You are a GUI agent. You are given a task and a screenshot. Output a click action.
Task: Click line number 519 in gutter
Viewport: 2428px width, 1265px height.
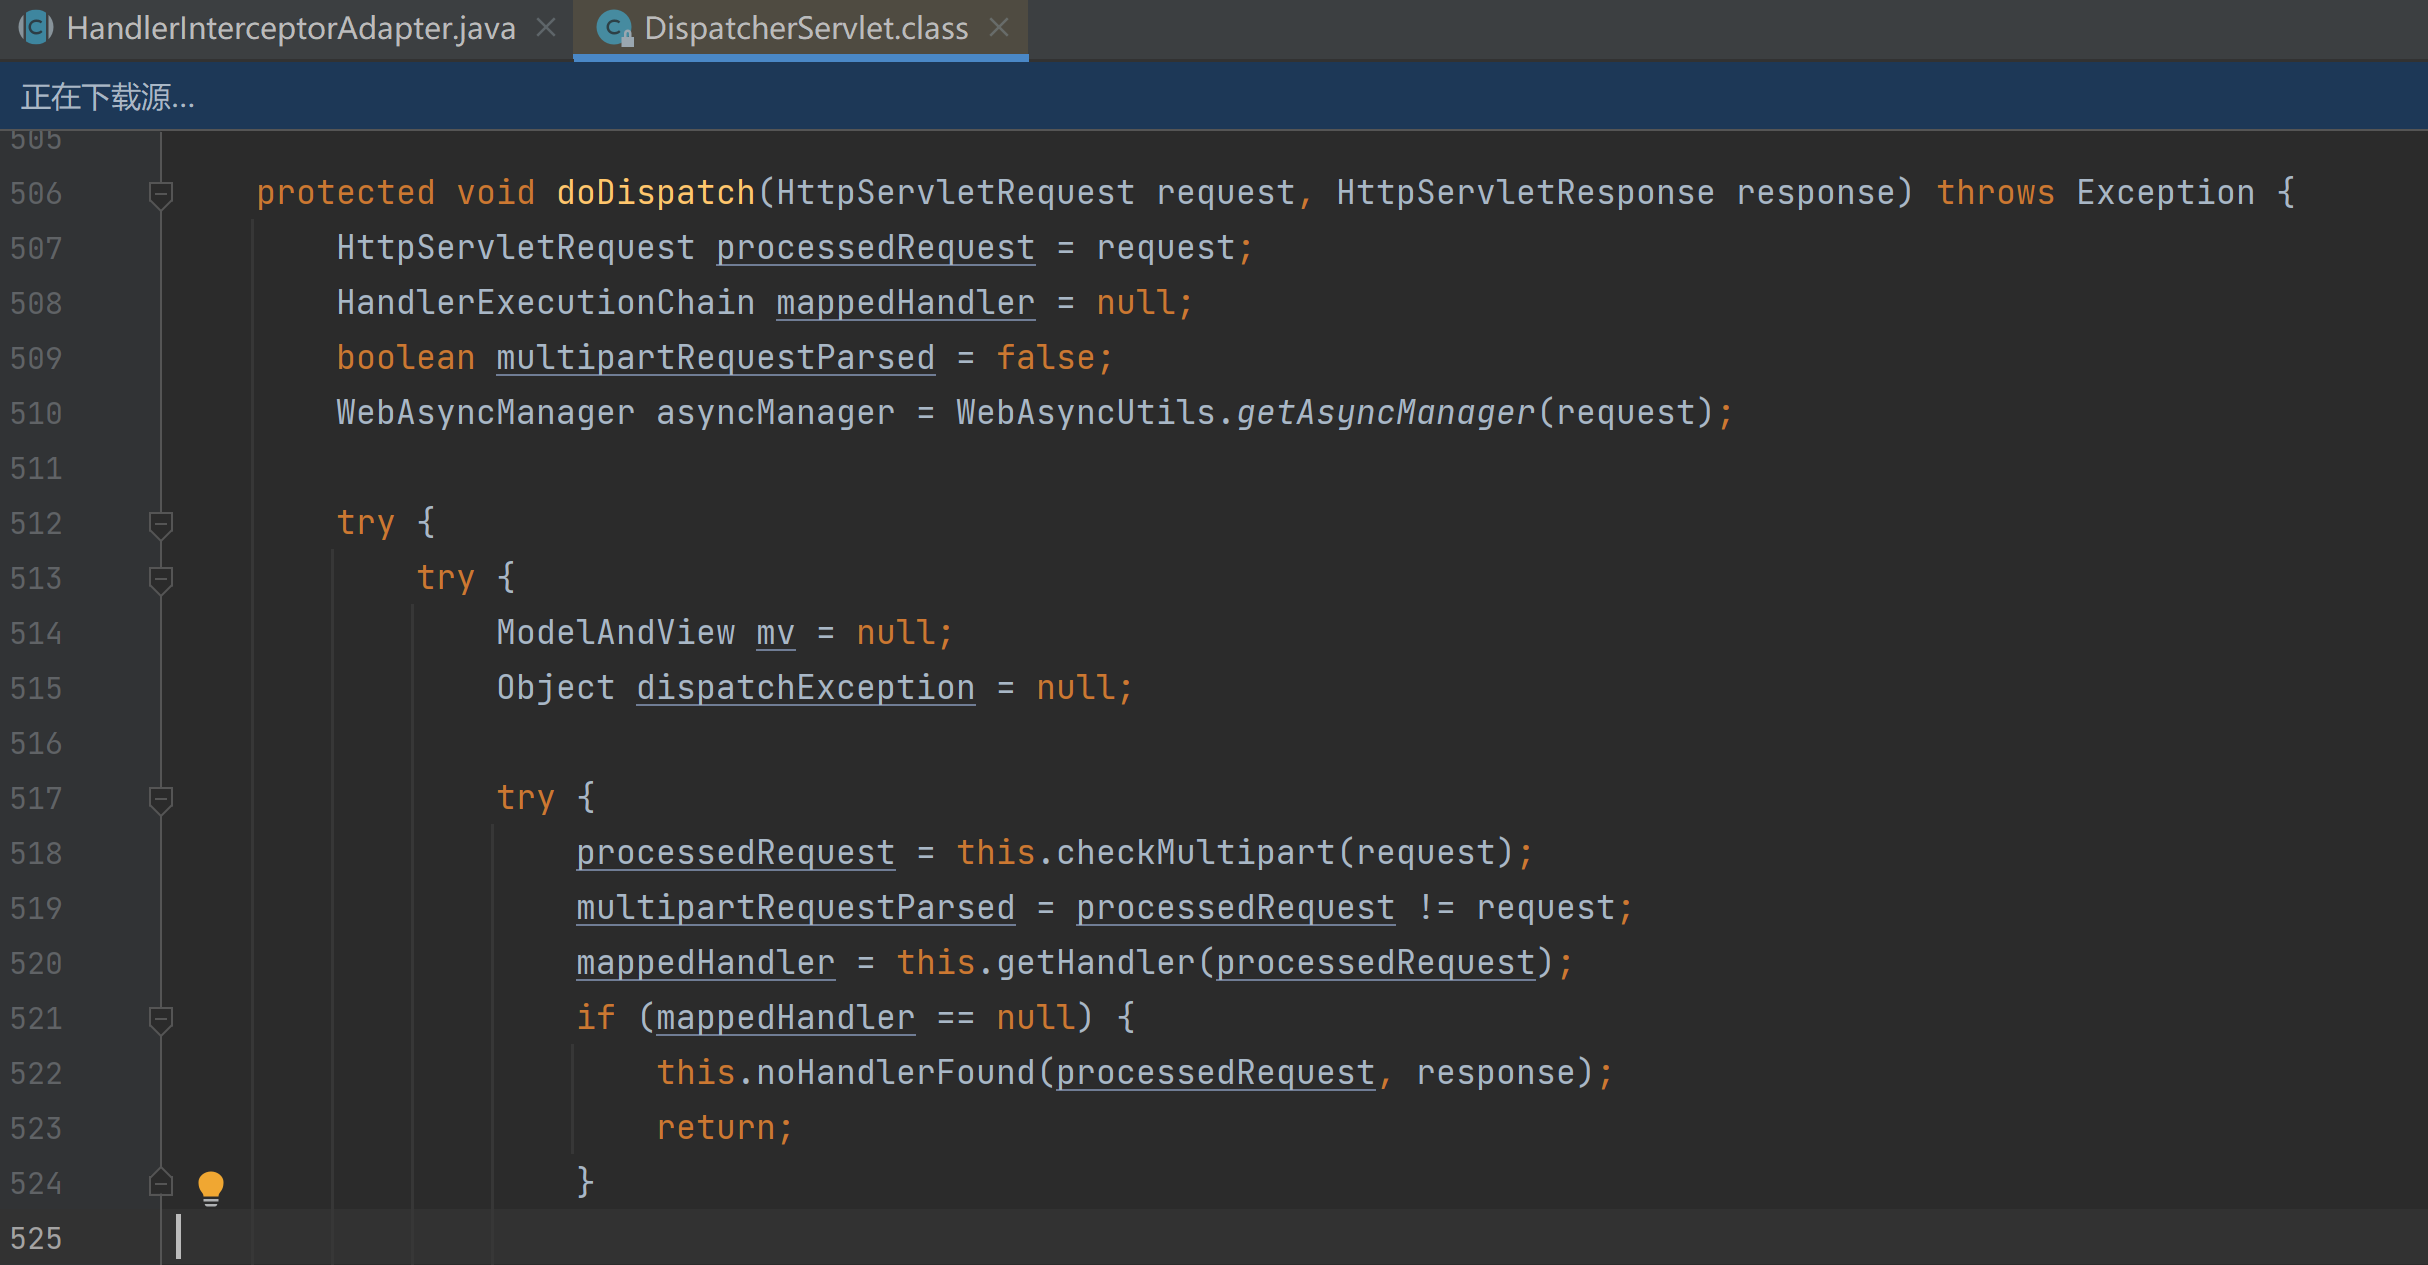pos(36,908)
